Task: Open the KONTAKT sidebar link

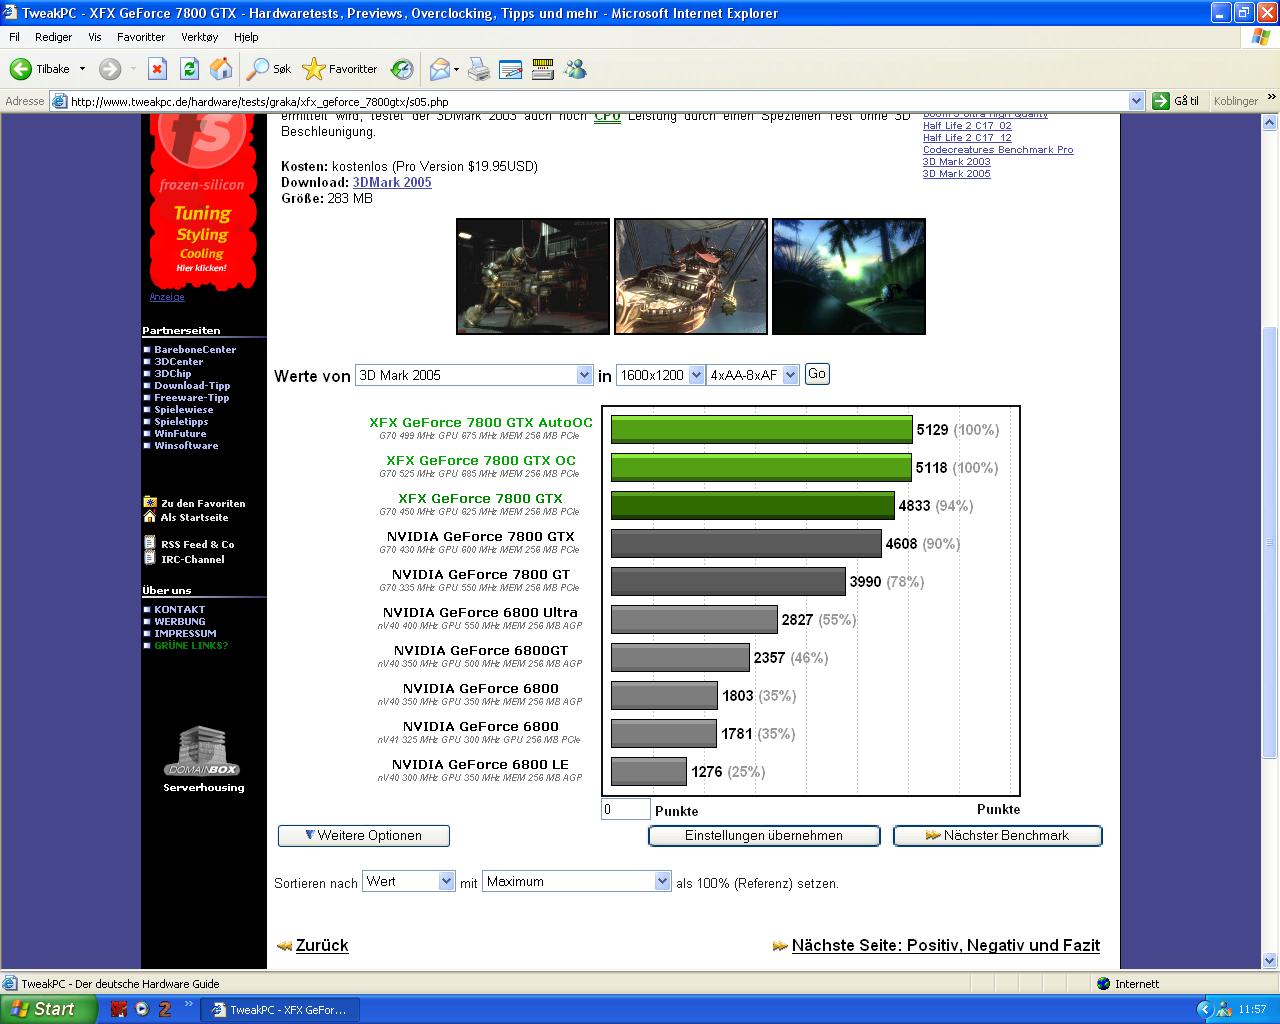Action: [x=179, y=609]
